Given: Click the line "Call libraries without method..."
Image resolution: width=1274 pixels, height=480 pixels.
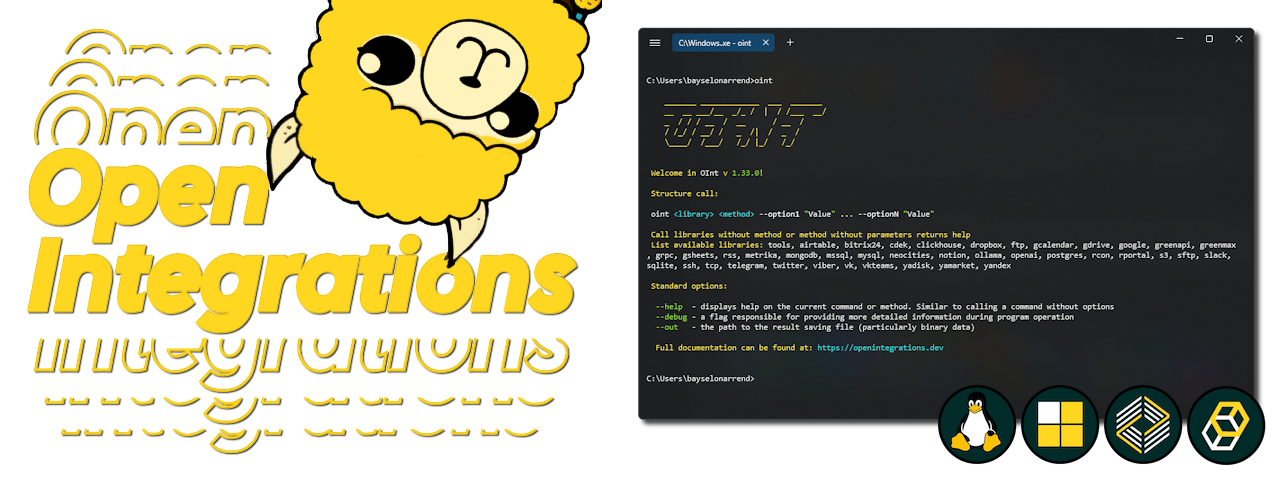Looking at the screenshot, I should [811, 235].
